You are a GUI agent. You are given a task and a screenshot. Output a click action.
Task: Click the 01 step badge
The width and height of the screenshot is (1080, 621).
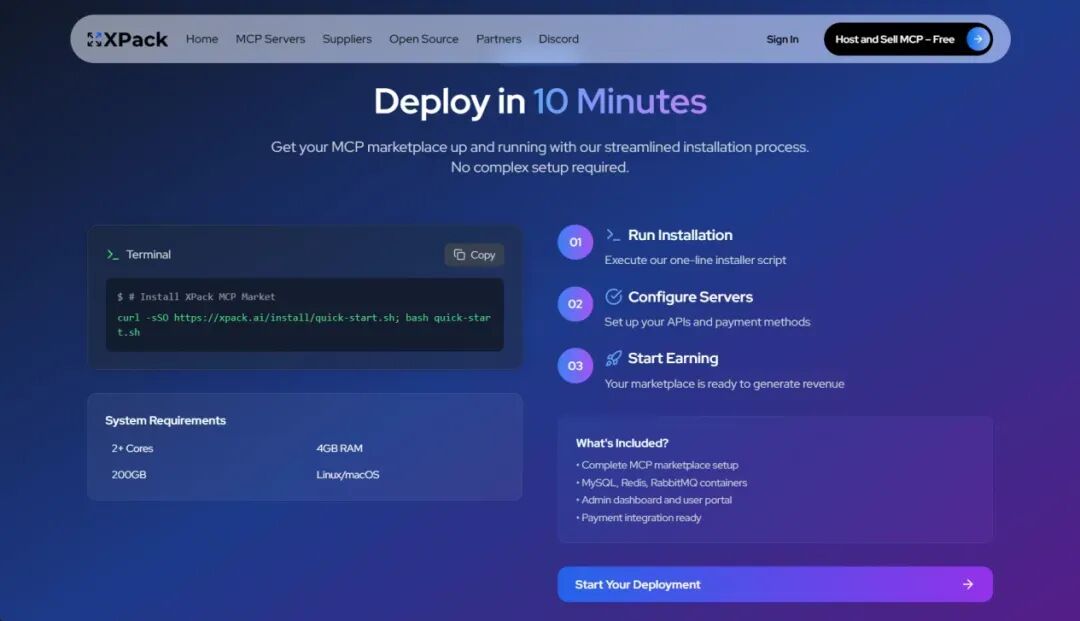(x=575, y=242)
